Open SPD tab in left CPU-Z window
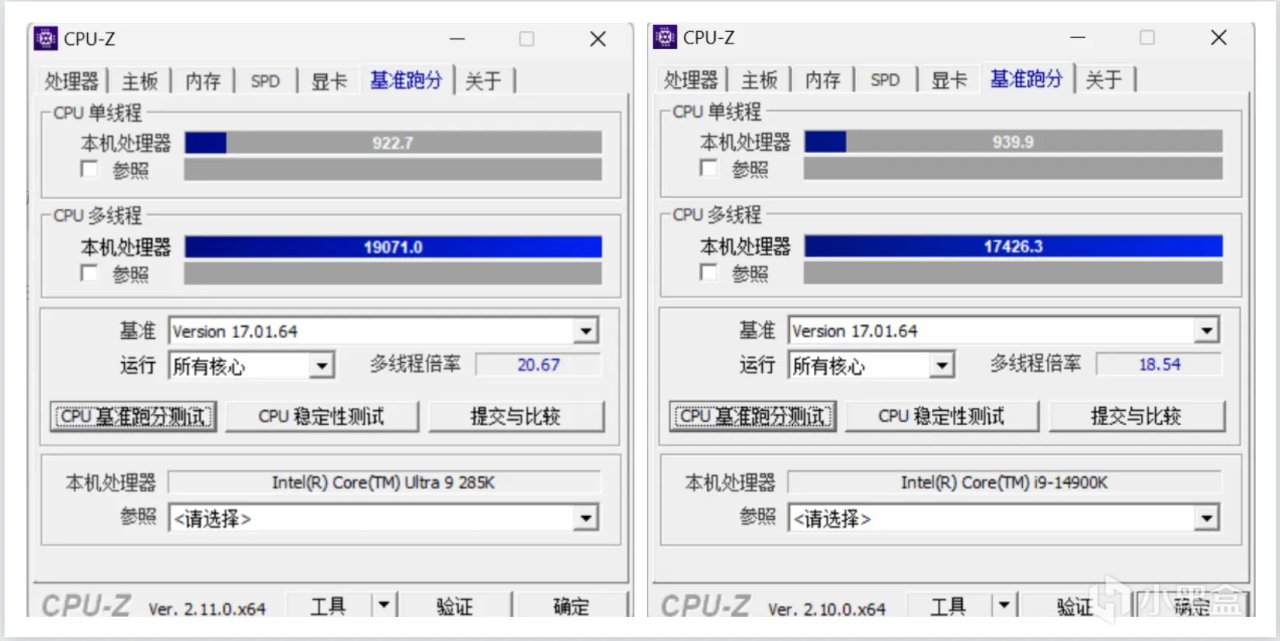1280x641 pixels. [265, 81]
